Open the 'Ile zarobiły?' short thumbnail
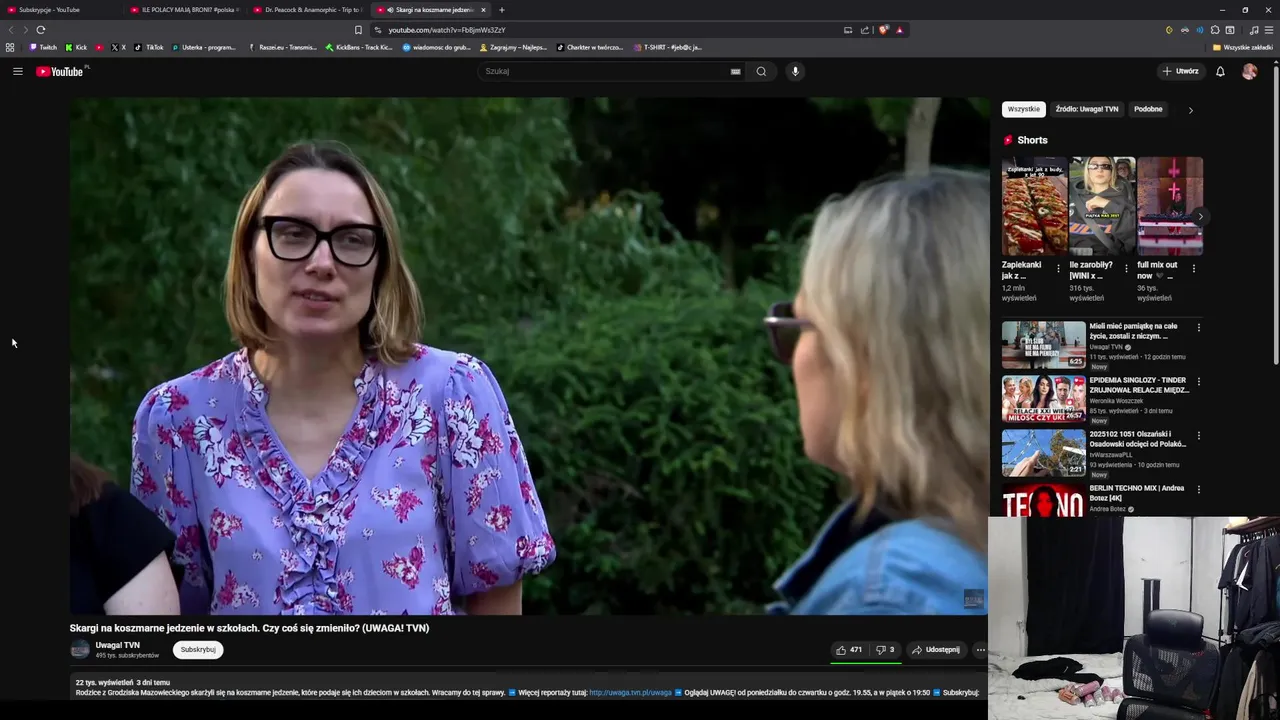Viewport: 1280px width, 720px height. (1102, 206)
